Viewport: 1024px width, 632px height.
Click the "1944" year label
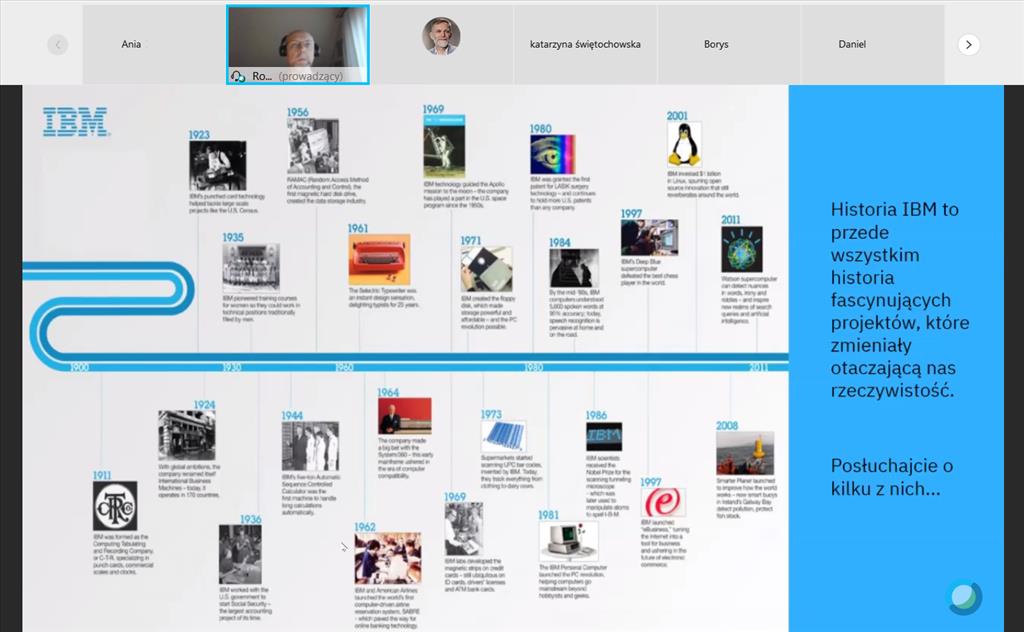point(292,415)
